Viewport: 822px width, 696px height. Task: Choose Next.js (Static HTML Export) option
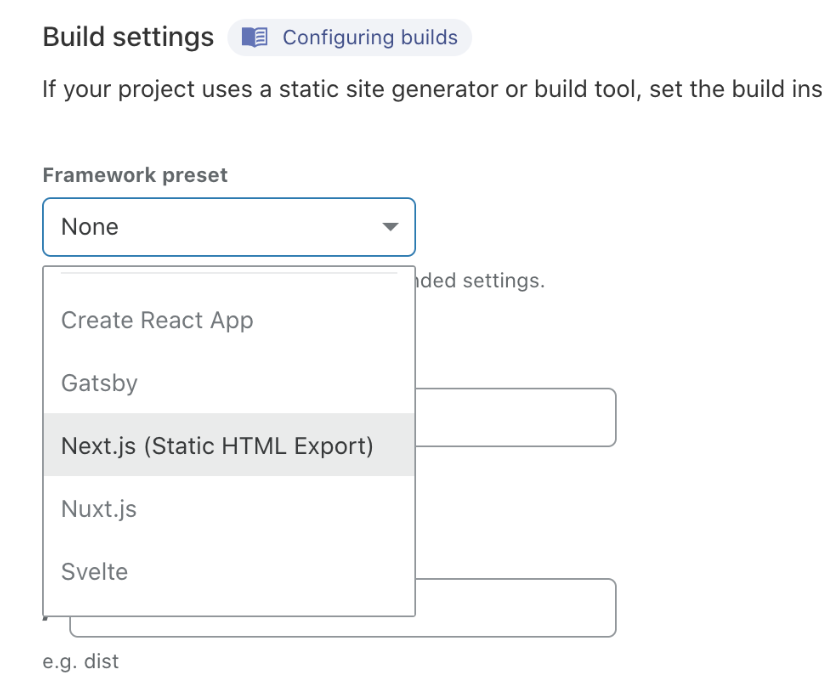tap(229, 445)
